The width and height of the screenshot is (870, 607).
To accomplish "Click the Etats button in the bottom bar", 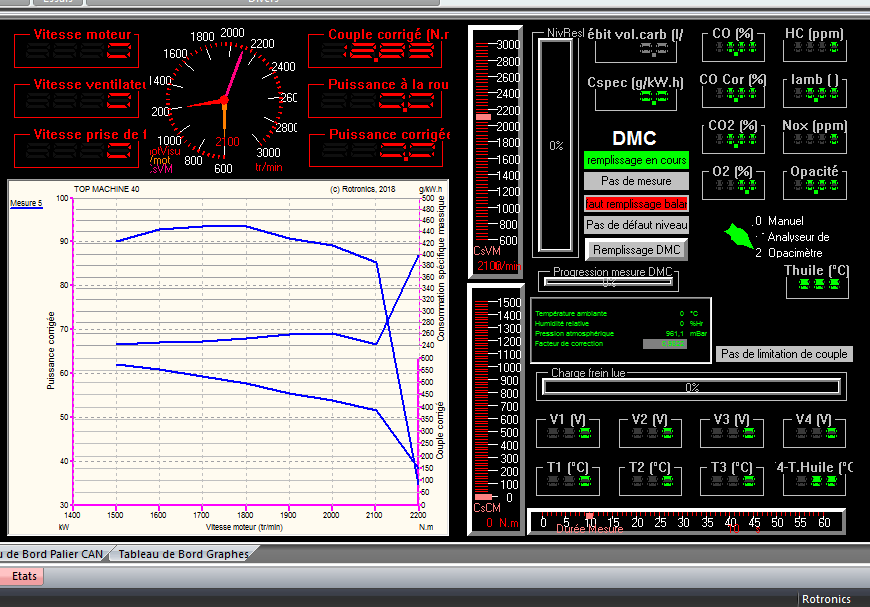I will pos(23,576).
